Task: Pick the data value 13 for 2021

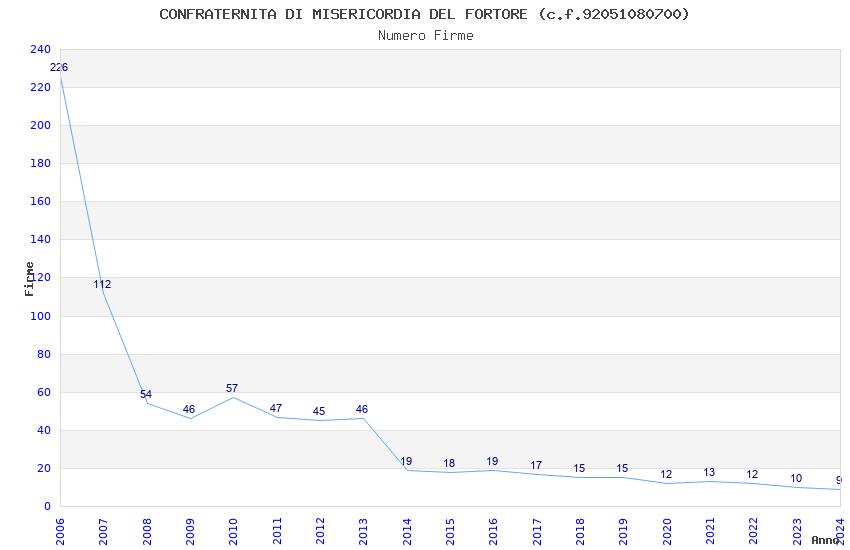Action: tap(709, 472)
